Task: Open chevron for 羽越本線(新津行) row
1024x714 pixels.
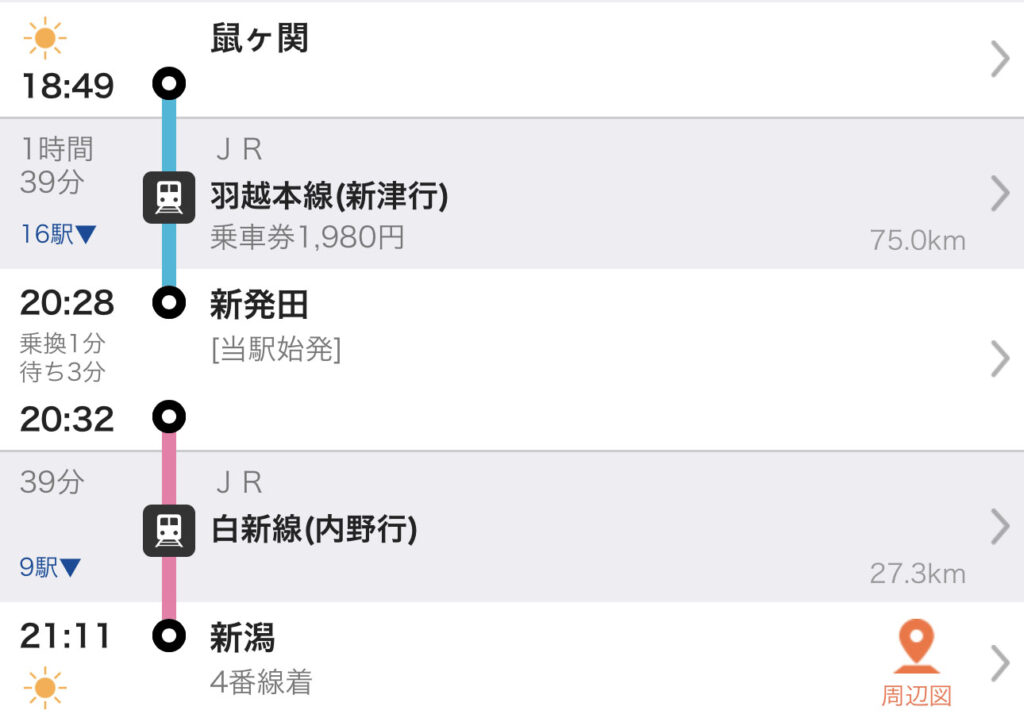Action: pos(999,193)
